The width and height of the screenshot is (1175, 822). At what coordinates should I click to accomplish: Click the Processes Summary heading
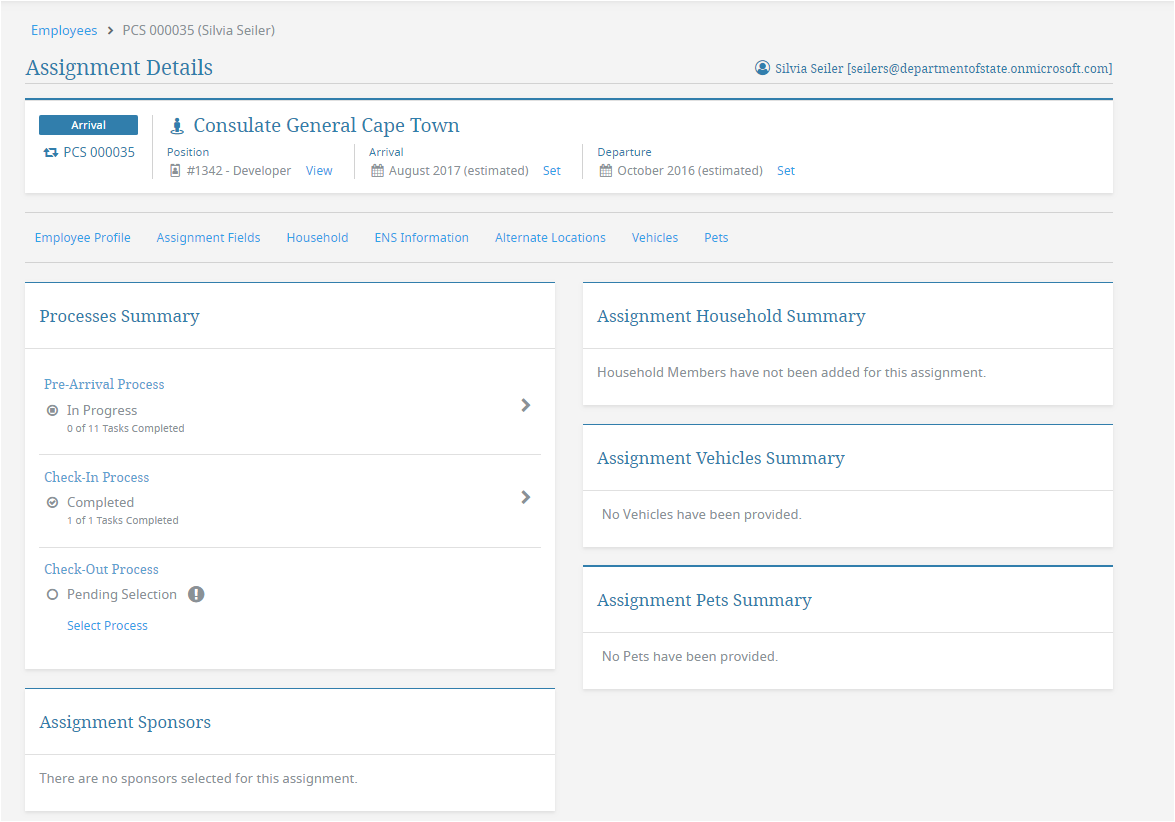119,316
